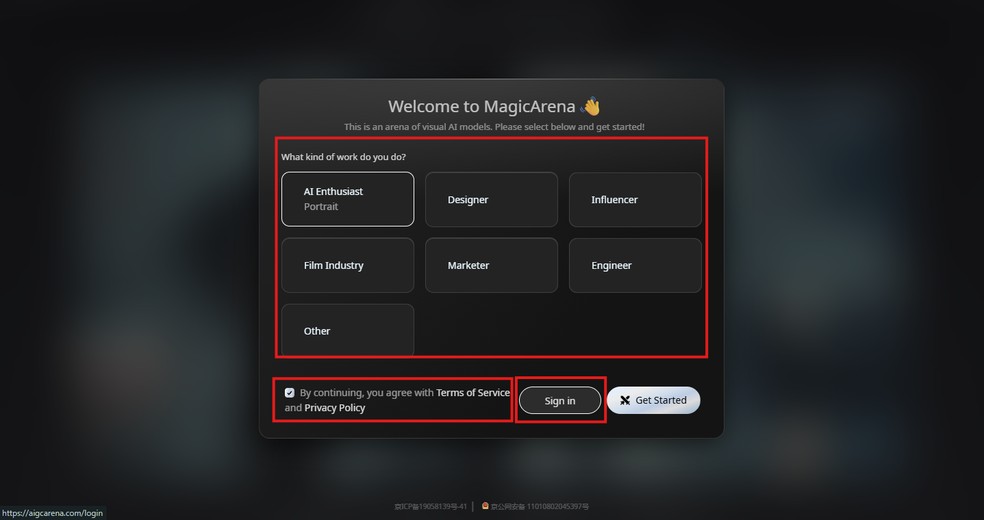
Task: Click the Sign in button
Action: point(560,400)
